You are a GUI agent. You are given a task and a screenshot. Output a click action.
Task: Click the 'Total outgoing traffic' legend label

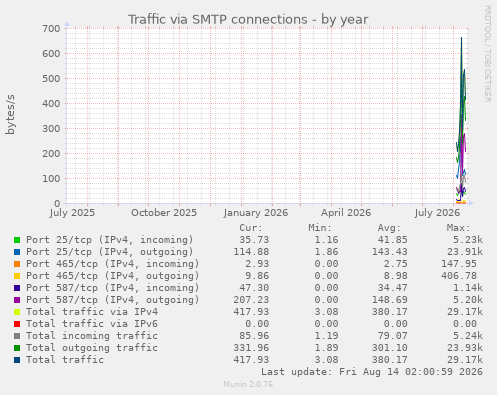click(92, 348)
